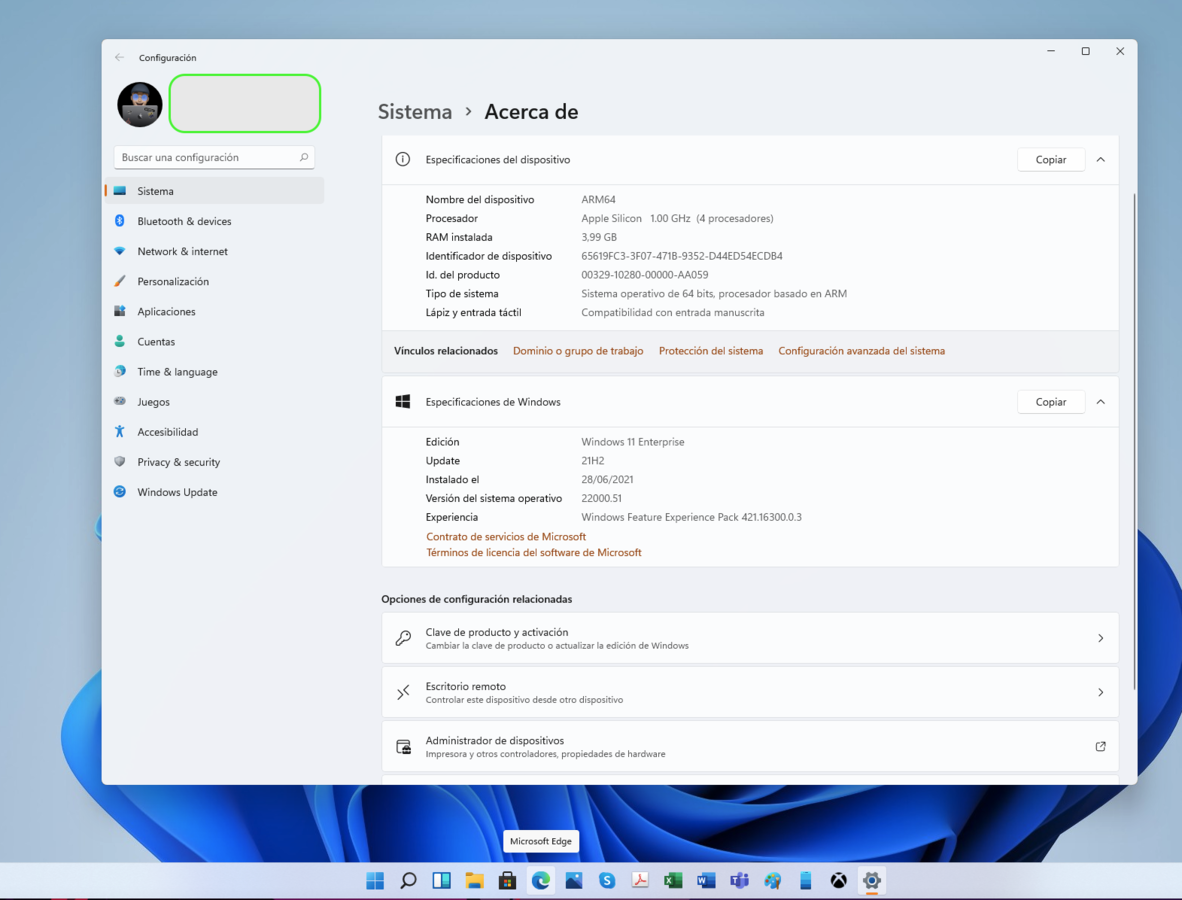
Task: Click the Settings gear in the taskbar
Action: point(871,880)
